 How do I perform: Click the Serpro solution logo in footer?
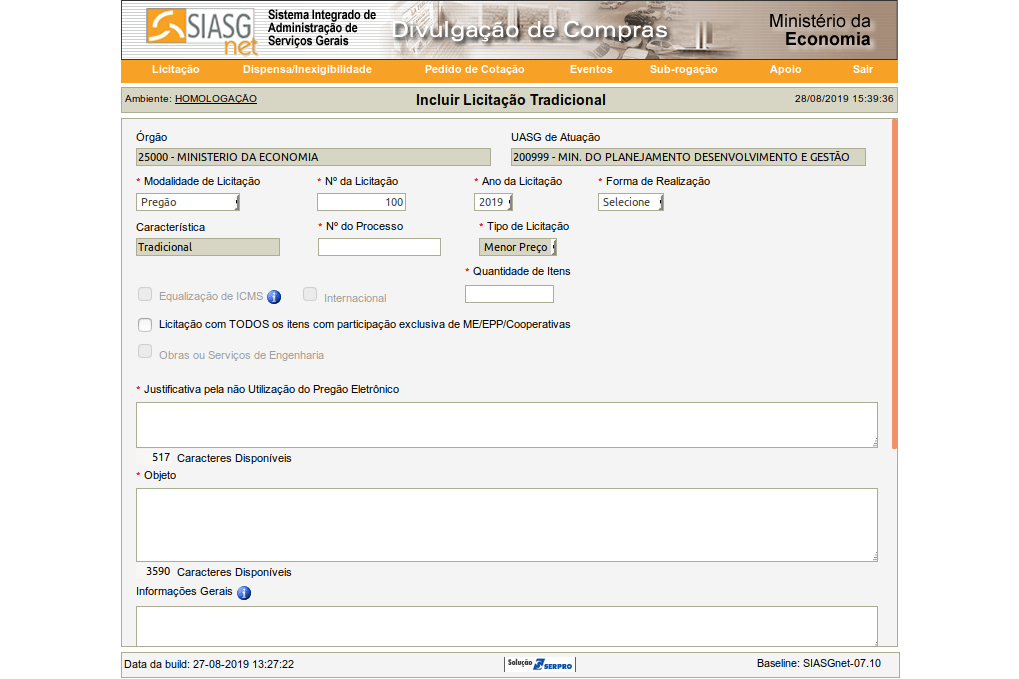click(x=540, y=664)
